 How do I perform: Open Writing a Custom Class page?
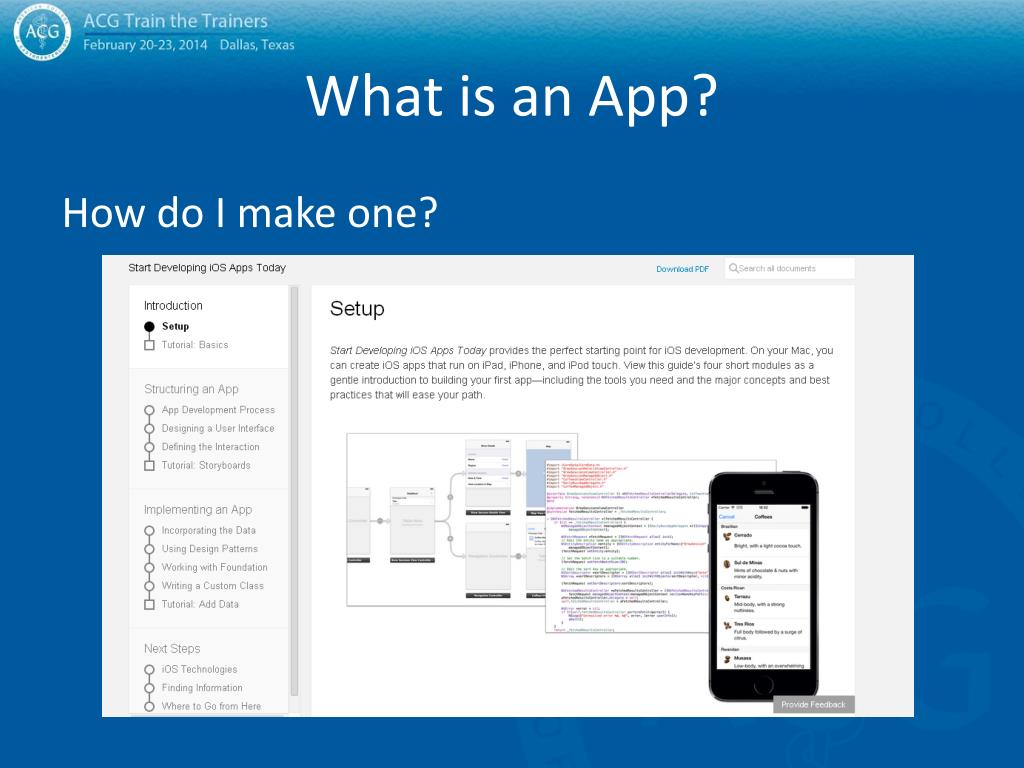point(213,586)
